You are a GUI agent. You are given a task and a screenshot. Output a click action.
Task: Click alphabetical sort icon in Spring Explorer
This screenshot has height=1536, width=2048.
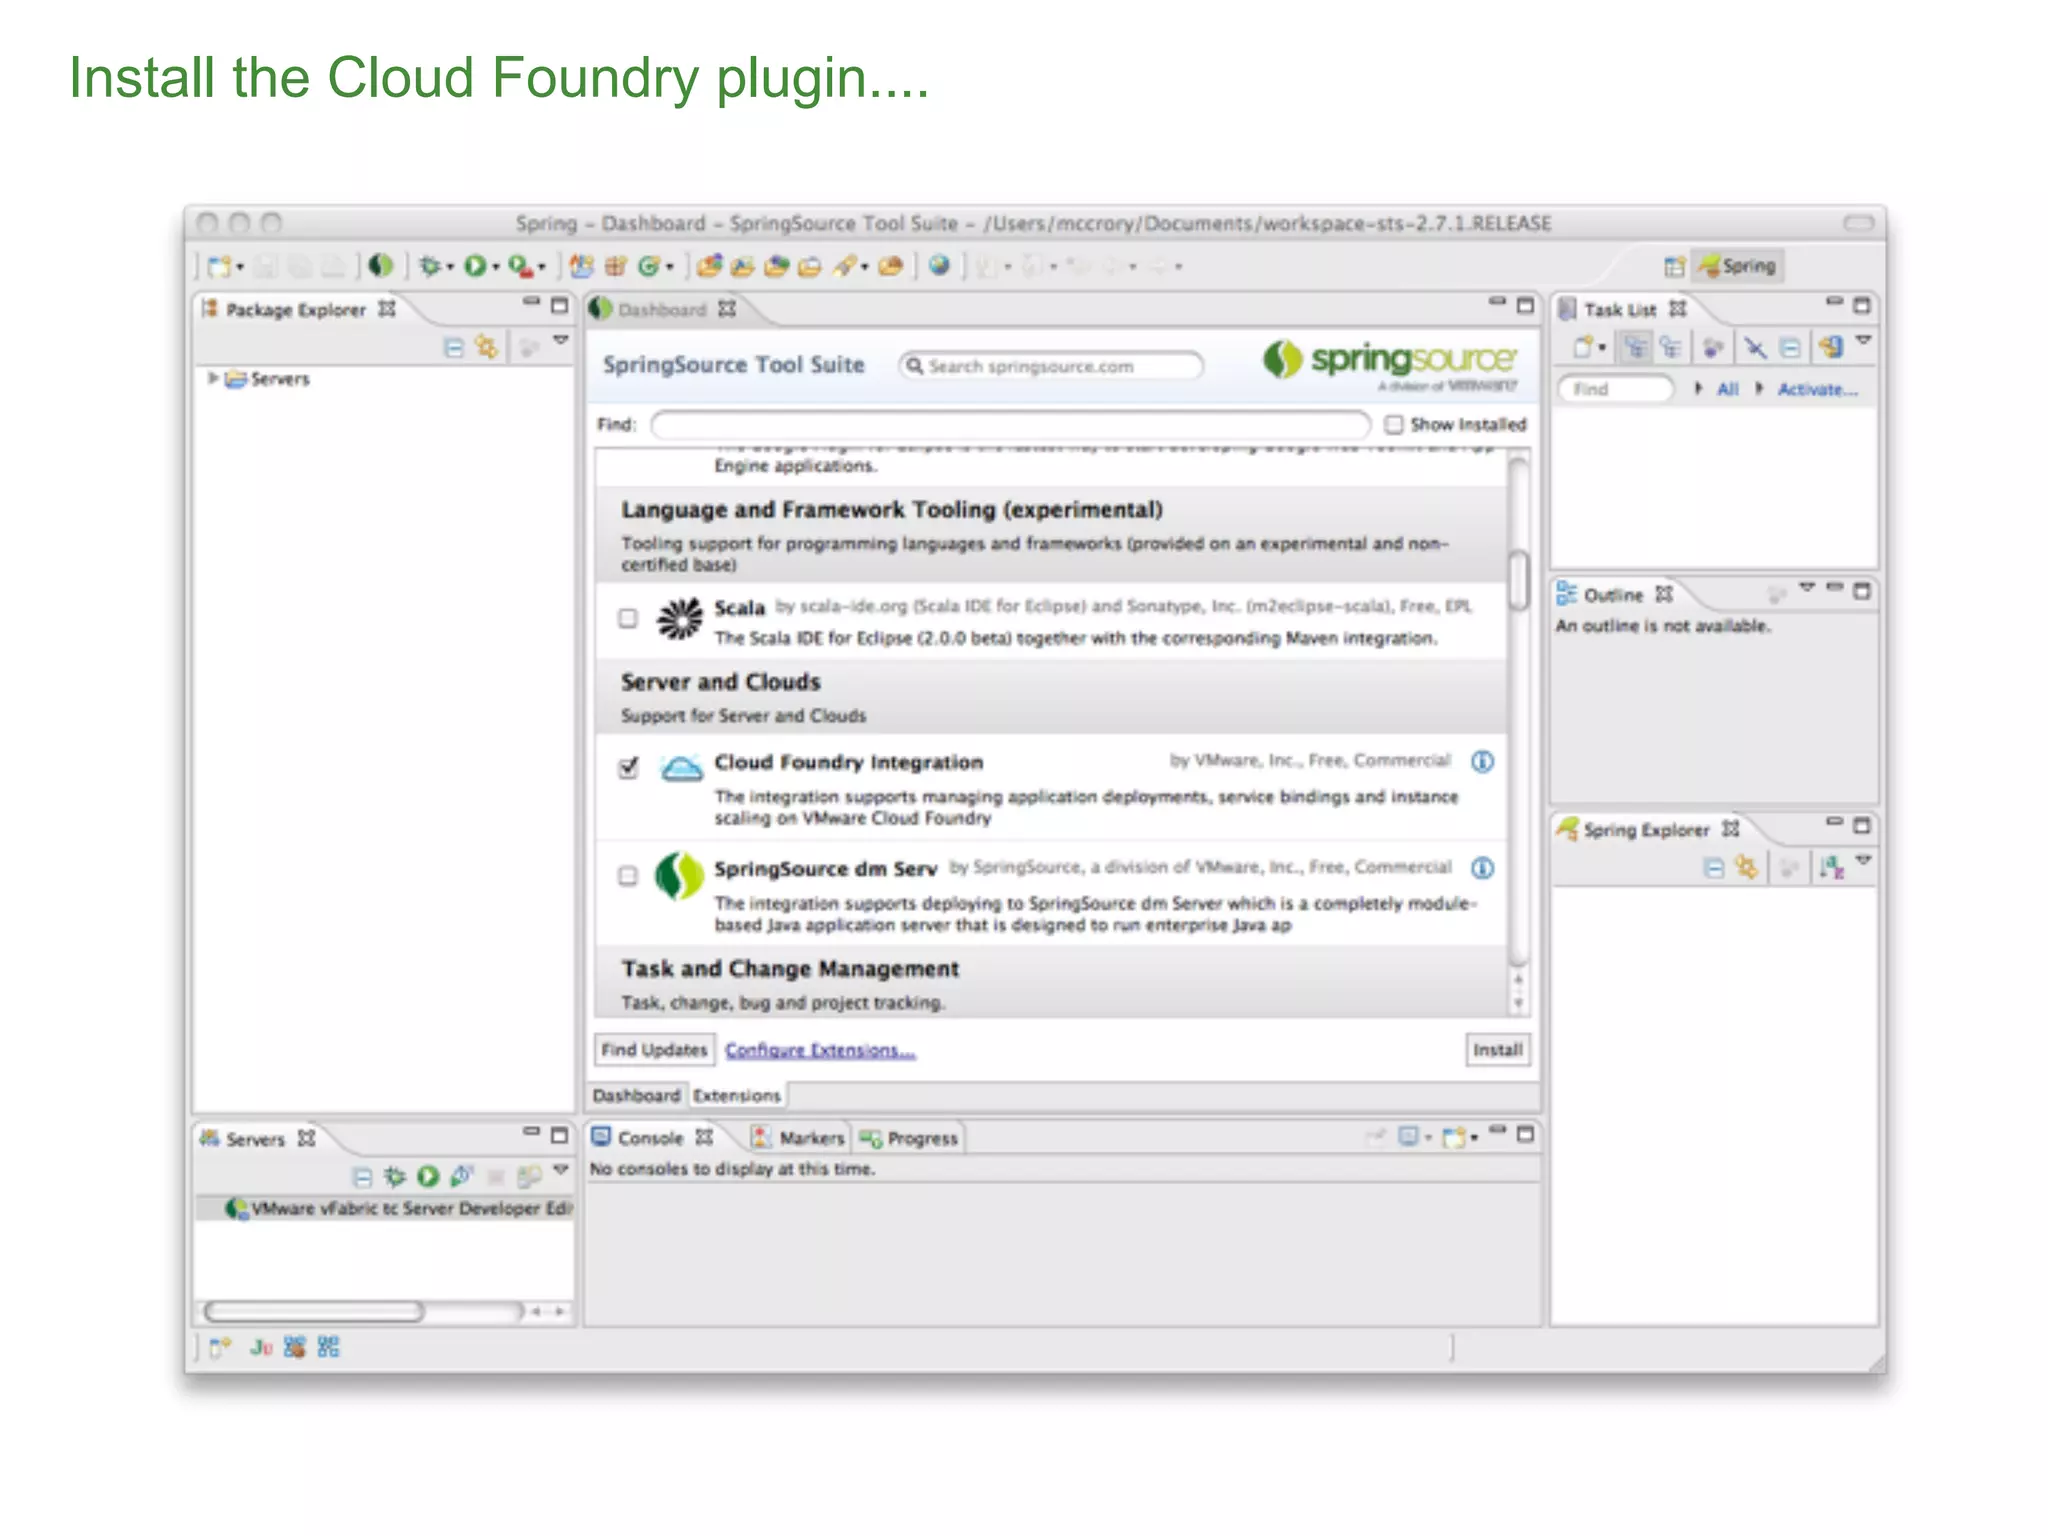pyautogui.click(x=1831, y=867)
